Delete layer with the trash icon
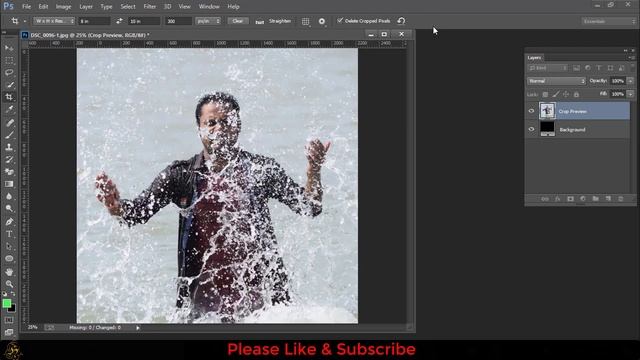The width and height of the screenshot is (640, 360). tap(621, 199)
